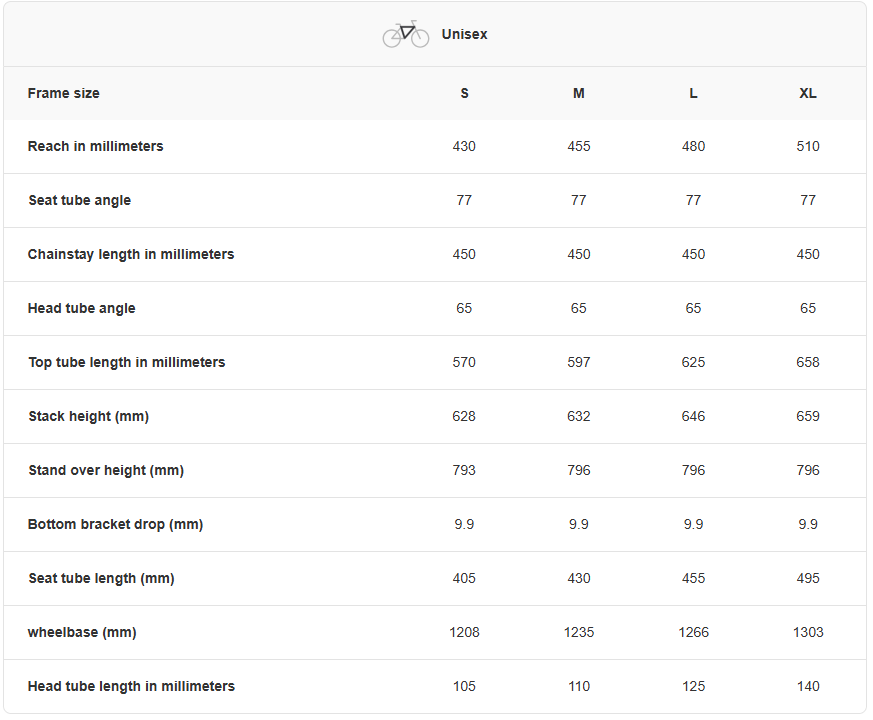Select Chainstay length in millimeters label
This screenshot has width=873, height=720.
(131, 254)
